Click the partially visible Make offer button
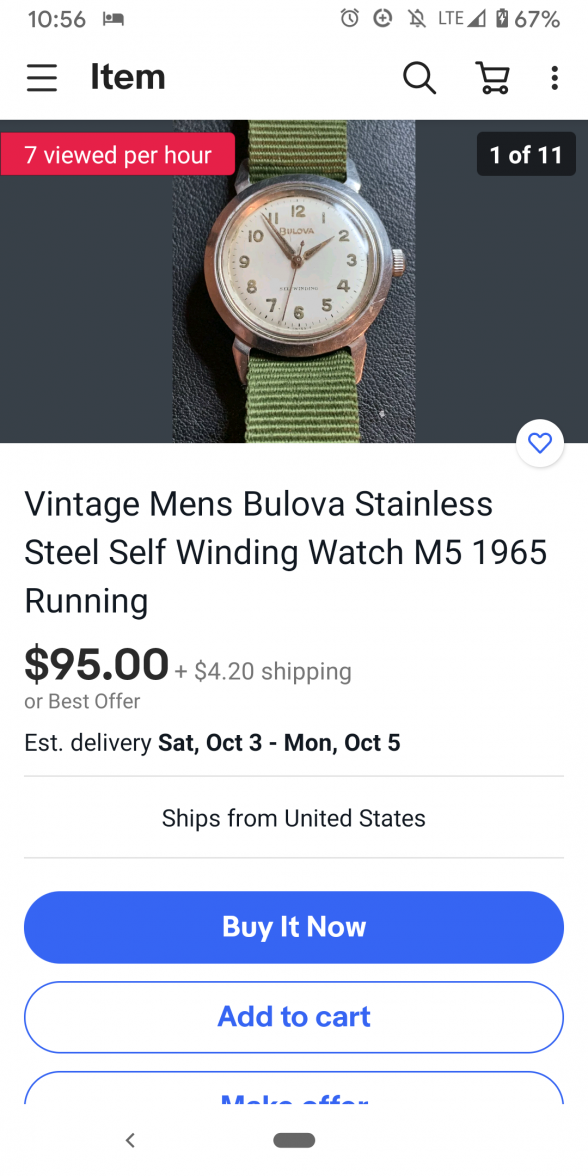588x1176 pixels. (294, 1088)
